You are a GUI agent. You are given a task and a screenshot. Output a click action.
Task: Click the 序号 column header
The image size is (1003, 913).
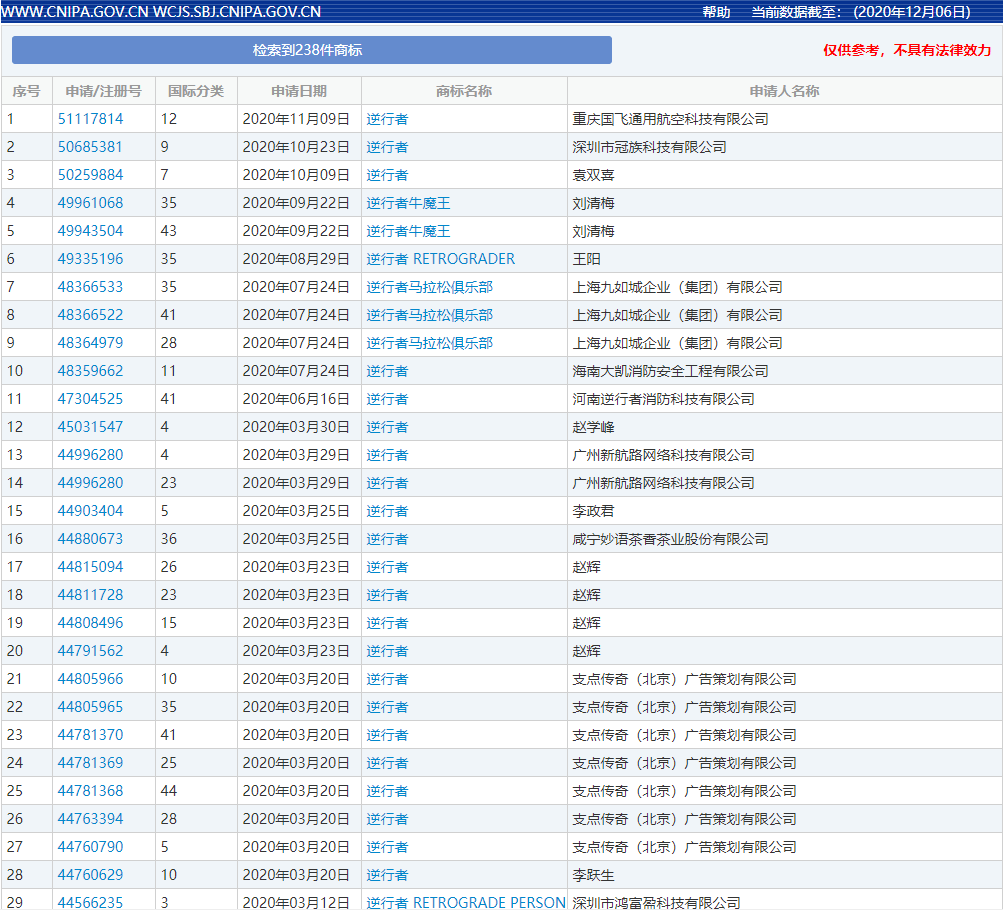coord(25,90)
